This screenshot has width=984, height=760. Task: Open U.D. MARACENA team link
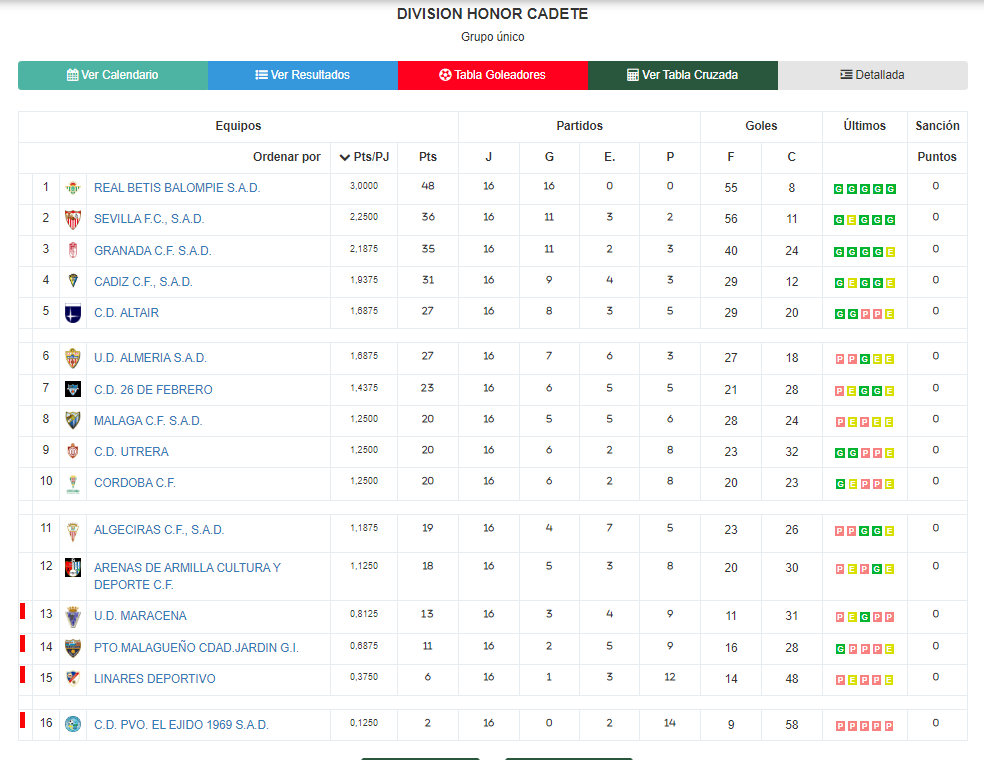(140, 616)
